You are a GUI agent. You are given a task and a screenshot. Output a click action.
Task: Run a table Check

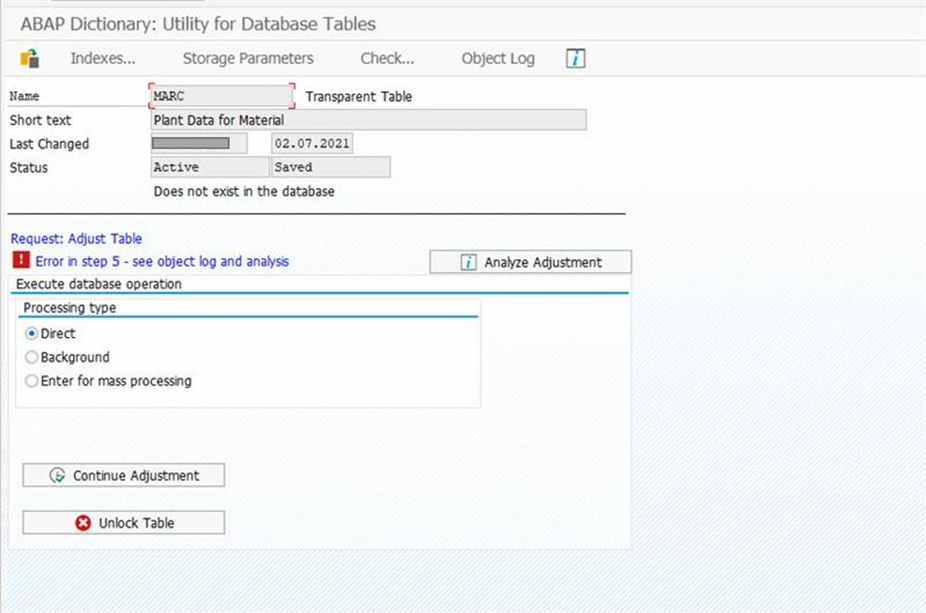386,58
